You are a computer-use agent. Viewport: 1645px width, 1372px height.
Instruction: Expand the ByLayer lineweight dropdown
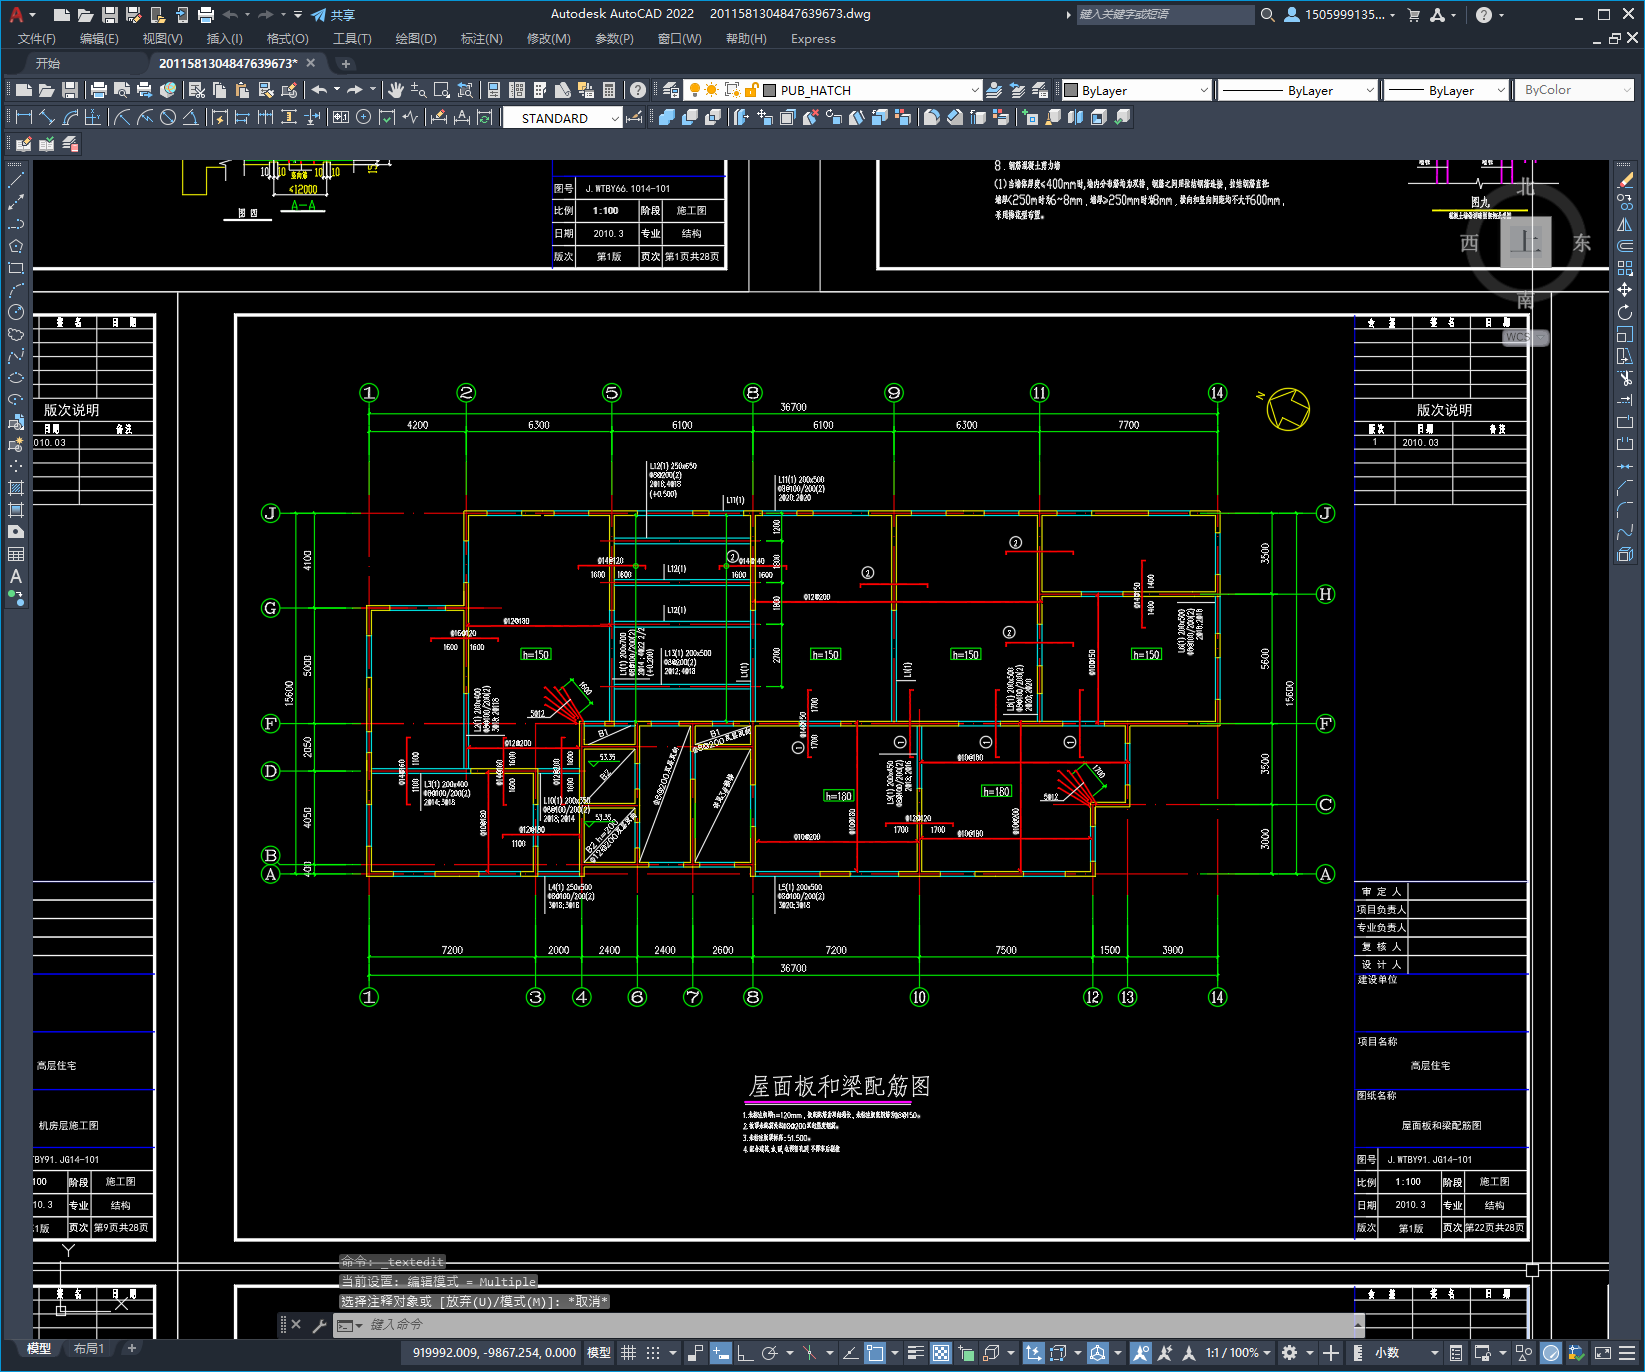tap(1500, 90)
